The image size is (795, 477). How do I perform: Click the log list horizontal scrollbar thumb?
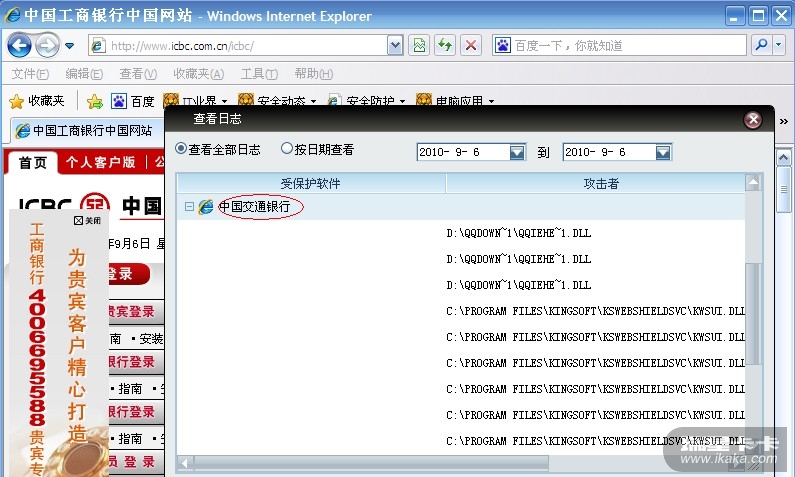point(371,462)
